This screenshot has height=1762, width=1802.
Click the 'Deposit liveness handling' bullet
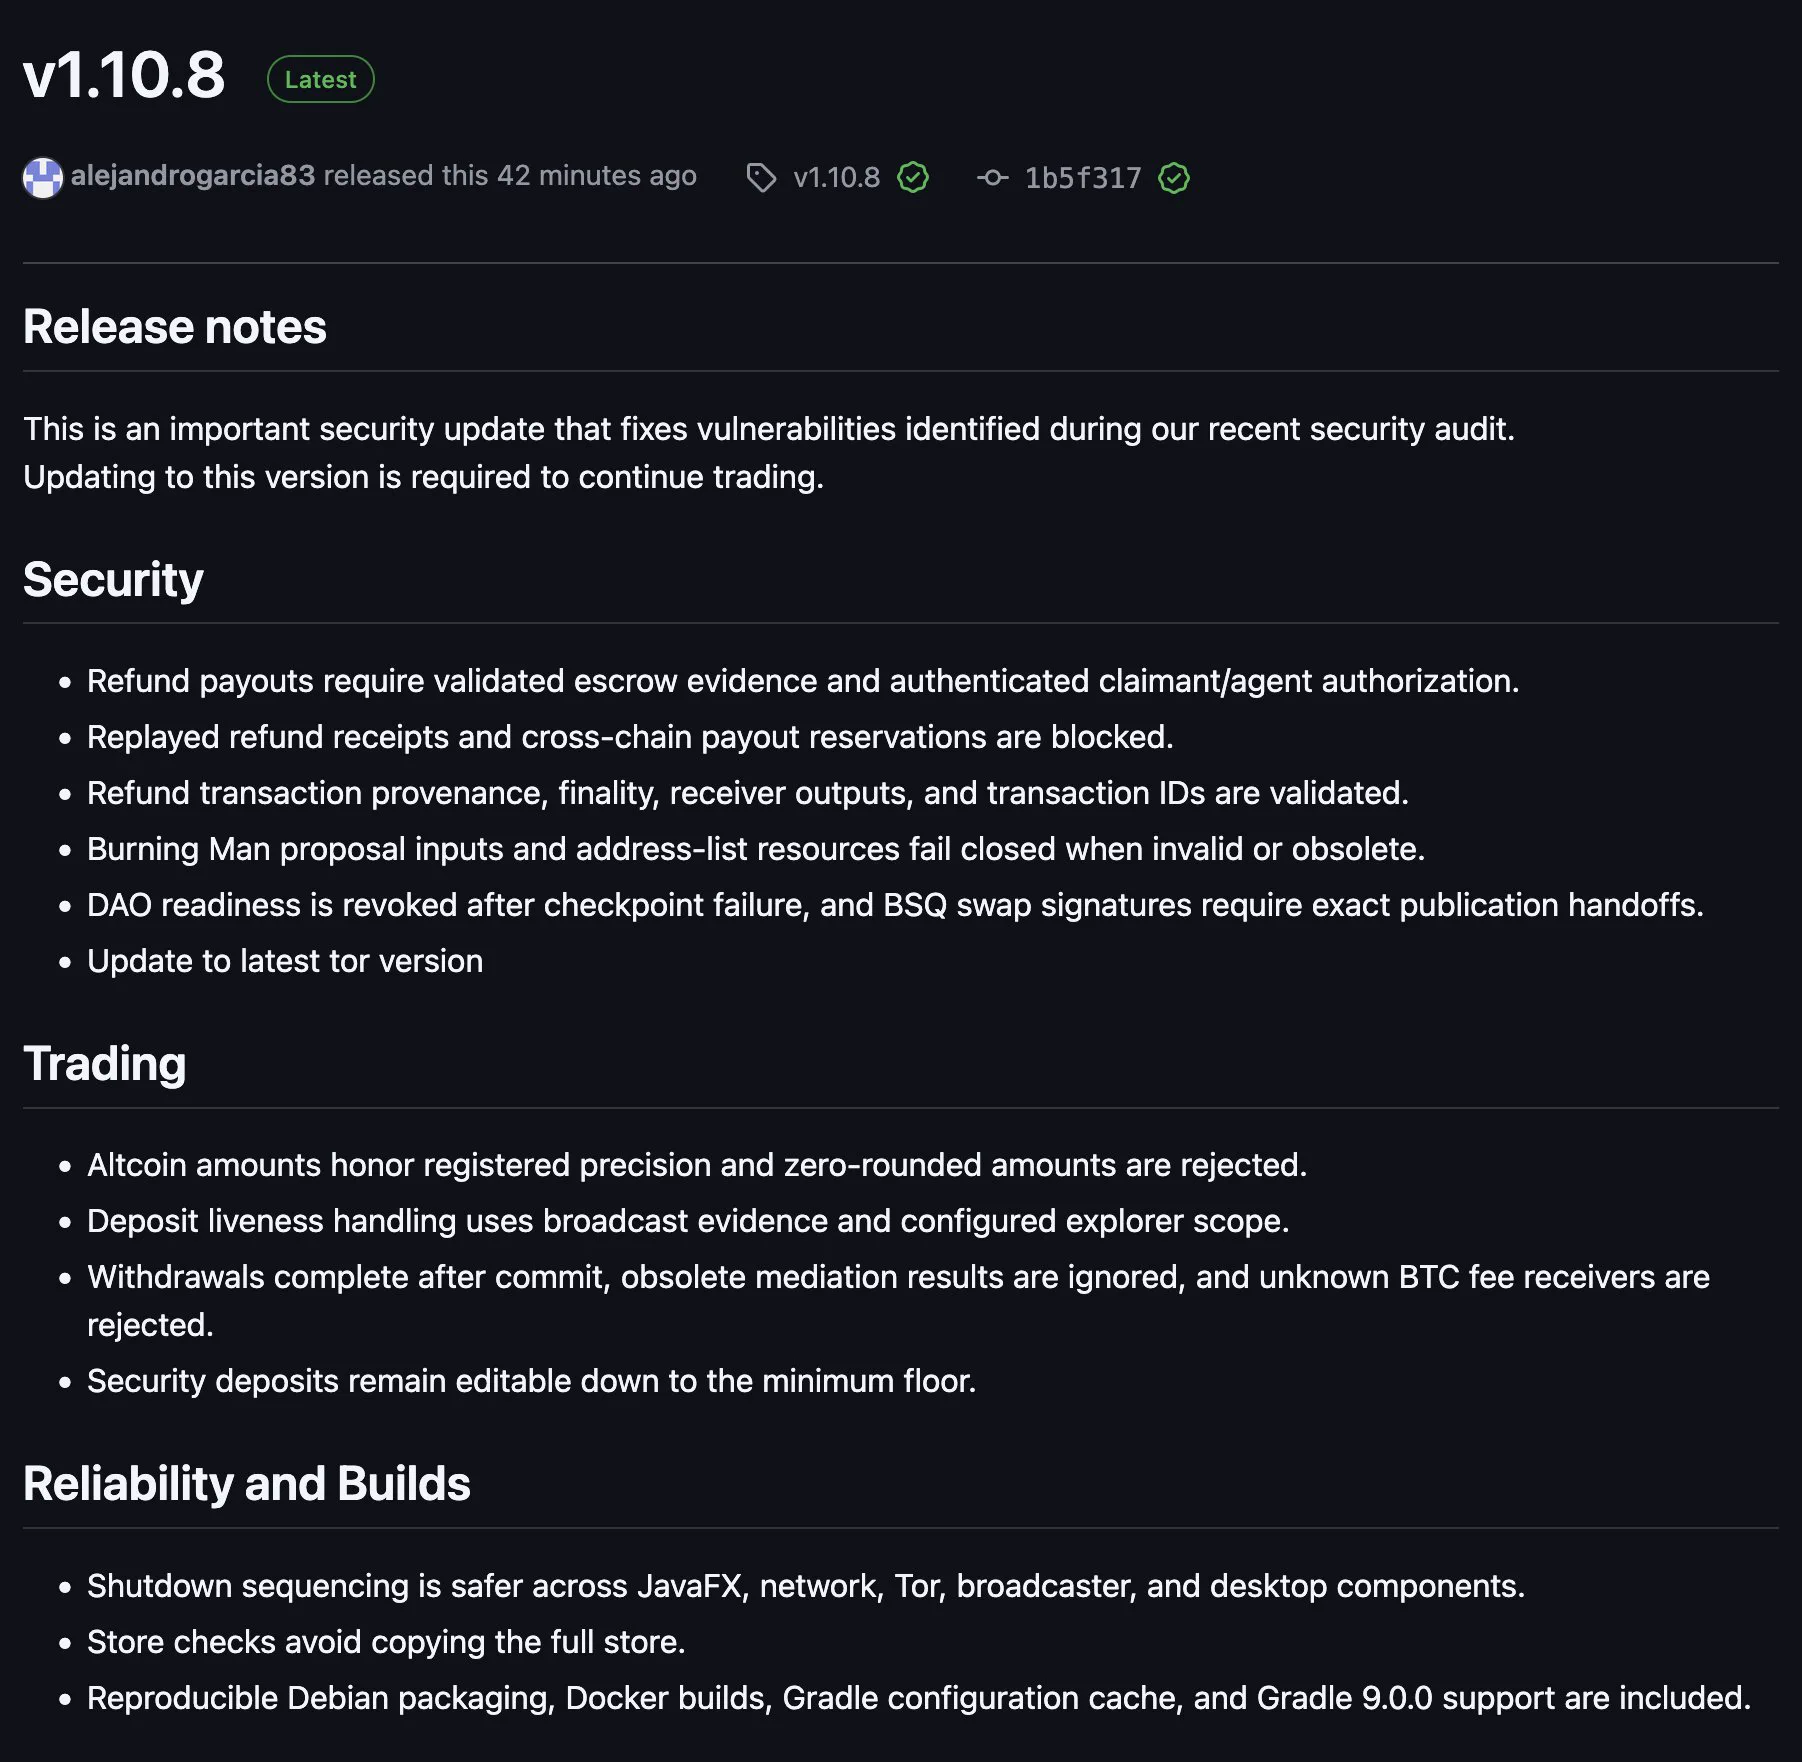click(x=688, y=1221)
